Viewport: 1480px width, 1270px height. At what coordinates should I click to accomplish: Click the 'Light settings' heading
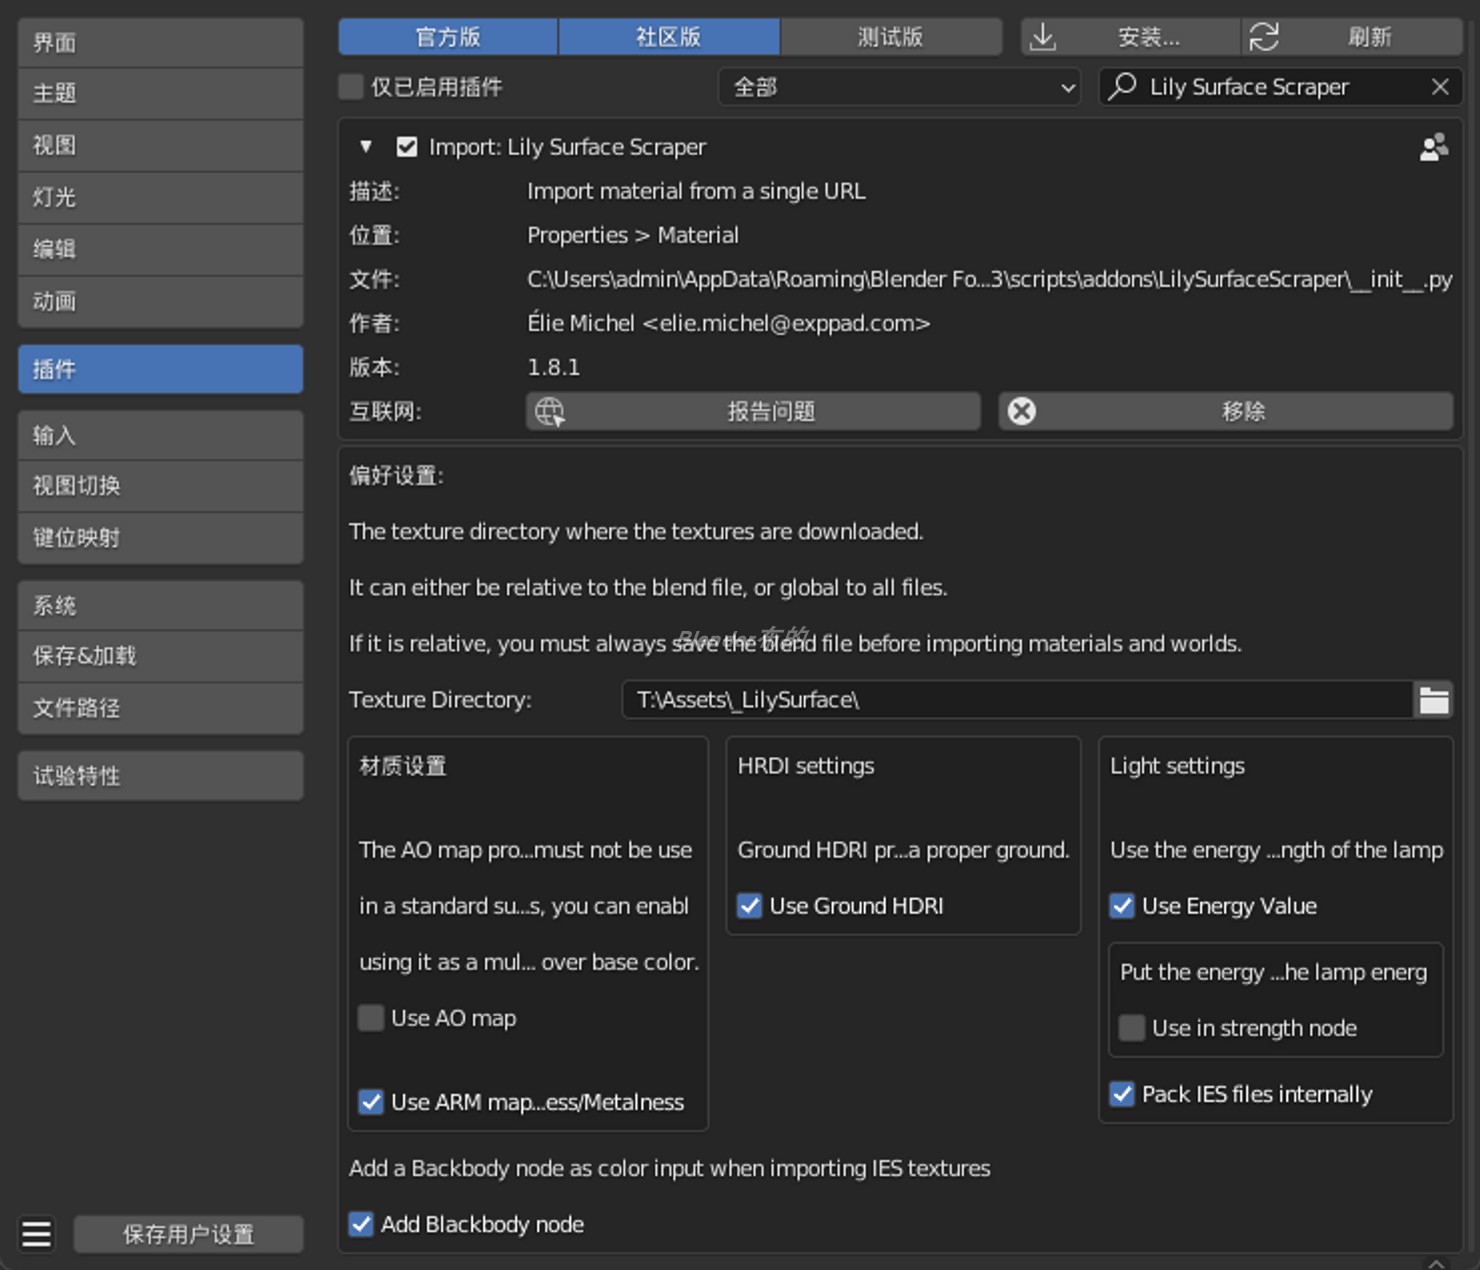click(1178, 766)
